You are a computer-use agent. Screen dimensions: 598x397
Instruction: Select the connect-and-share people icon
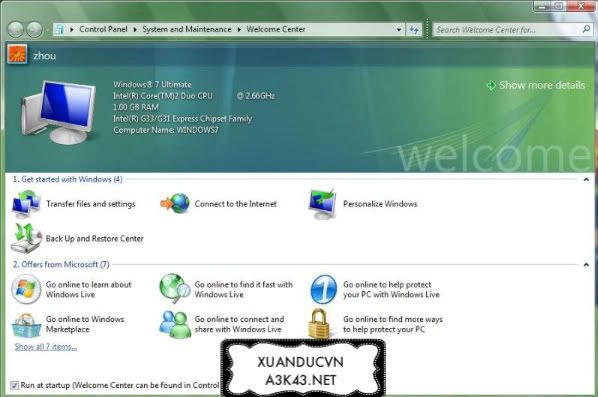175,324
